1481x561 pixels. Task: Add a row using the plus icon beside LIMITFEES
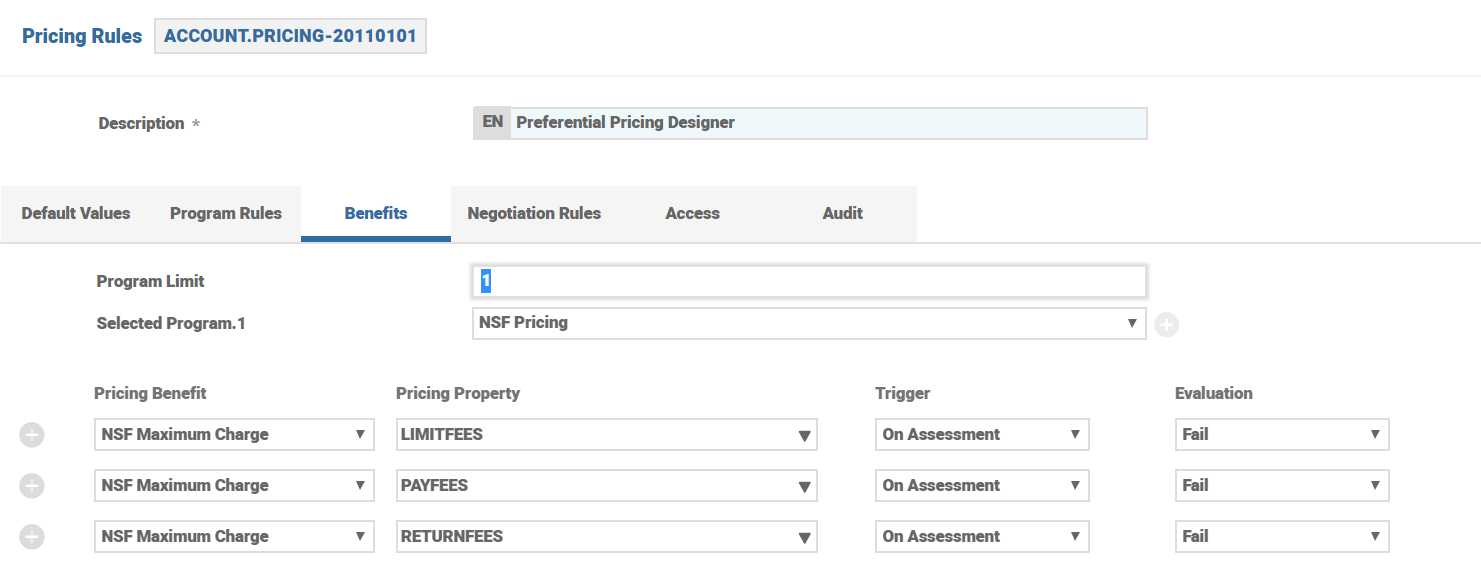click(x=32, y=435)
